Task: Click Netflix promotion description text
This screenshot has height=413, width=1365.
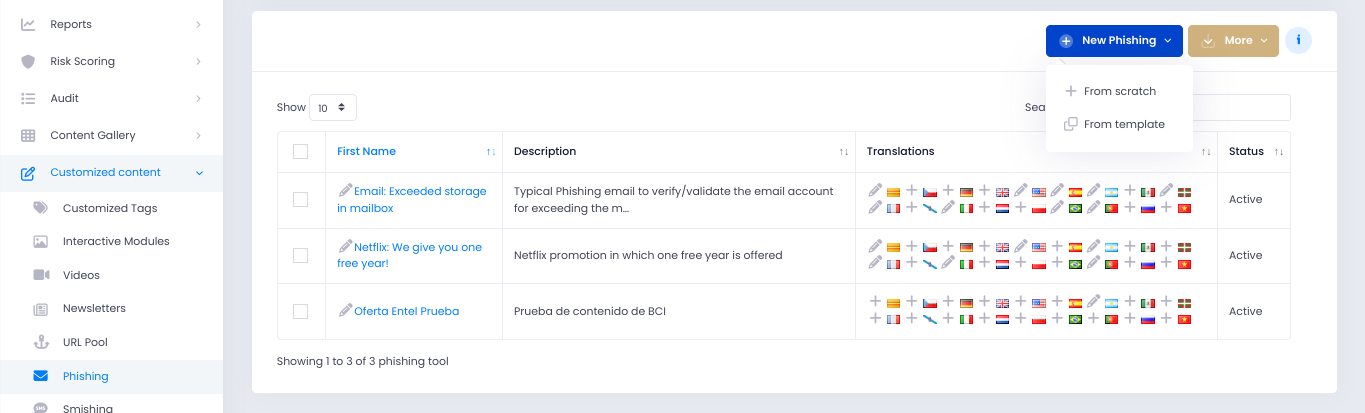Action: (648, 255)
